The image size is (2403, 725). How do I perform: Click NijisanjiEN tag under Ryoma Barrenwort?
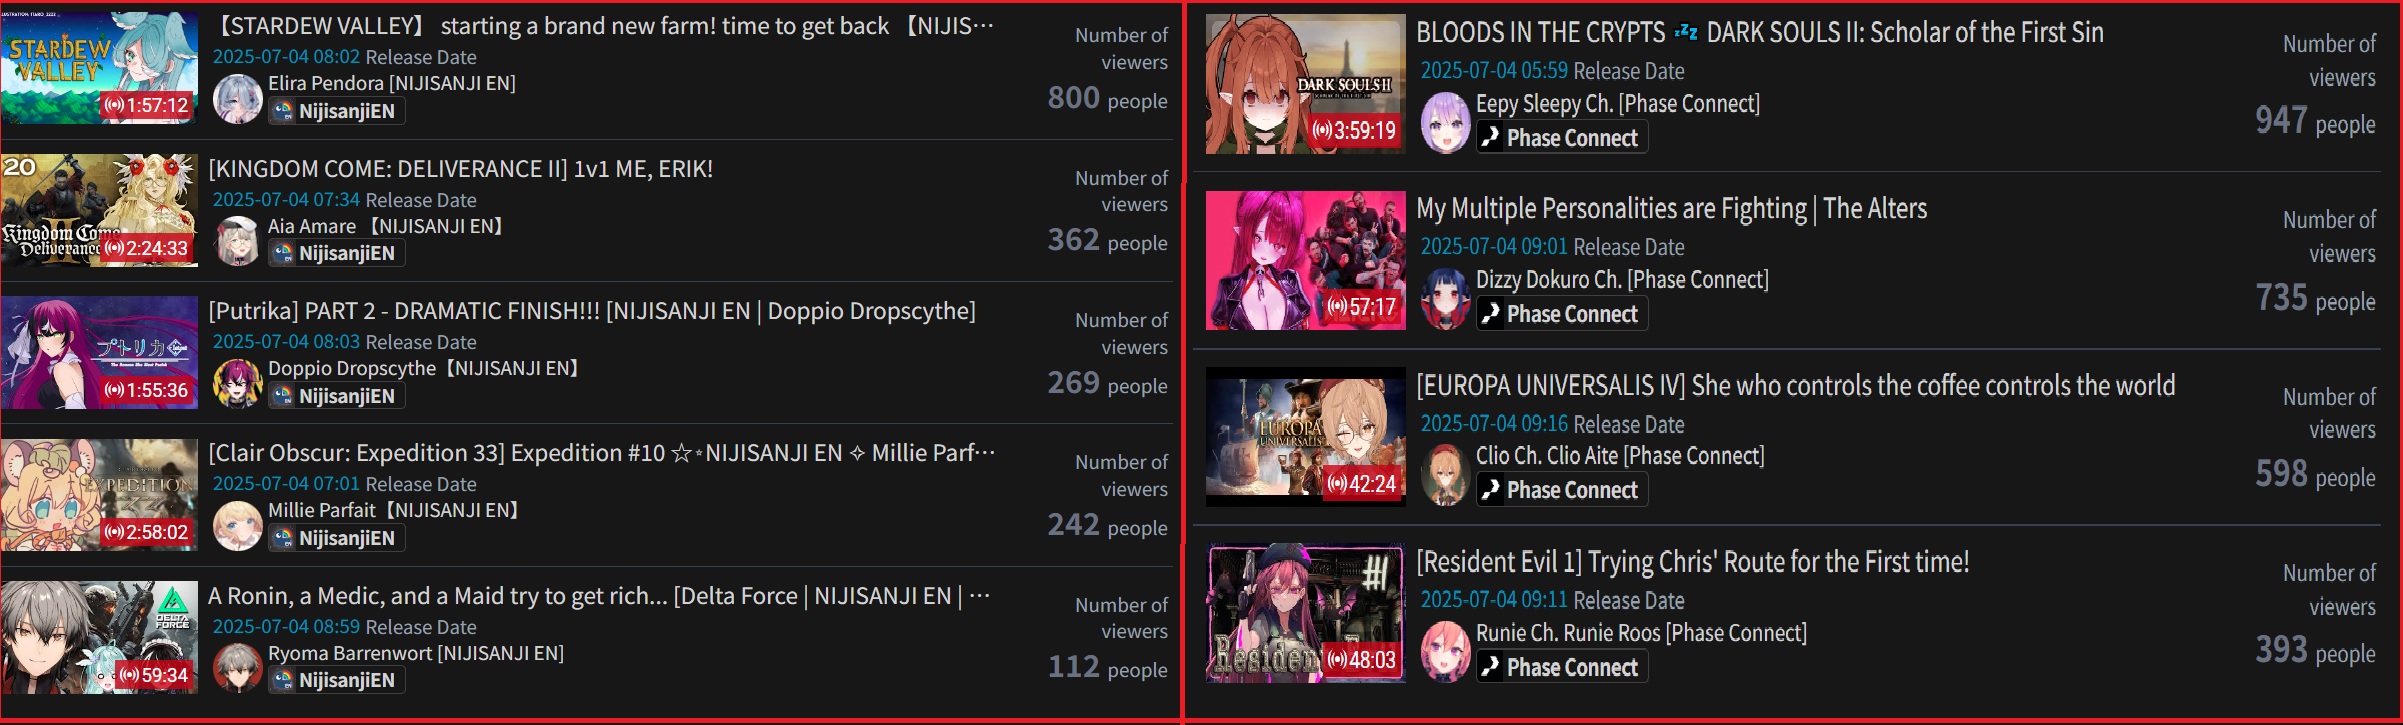coord(337,680)
